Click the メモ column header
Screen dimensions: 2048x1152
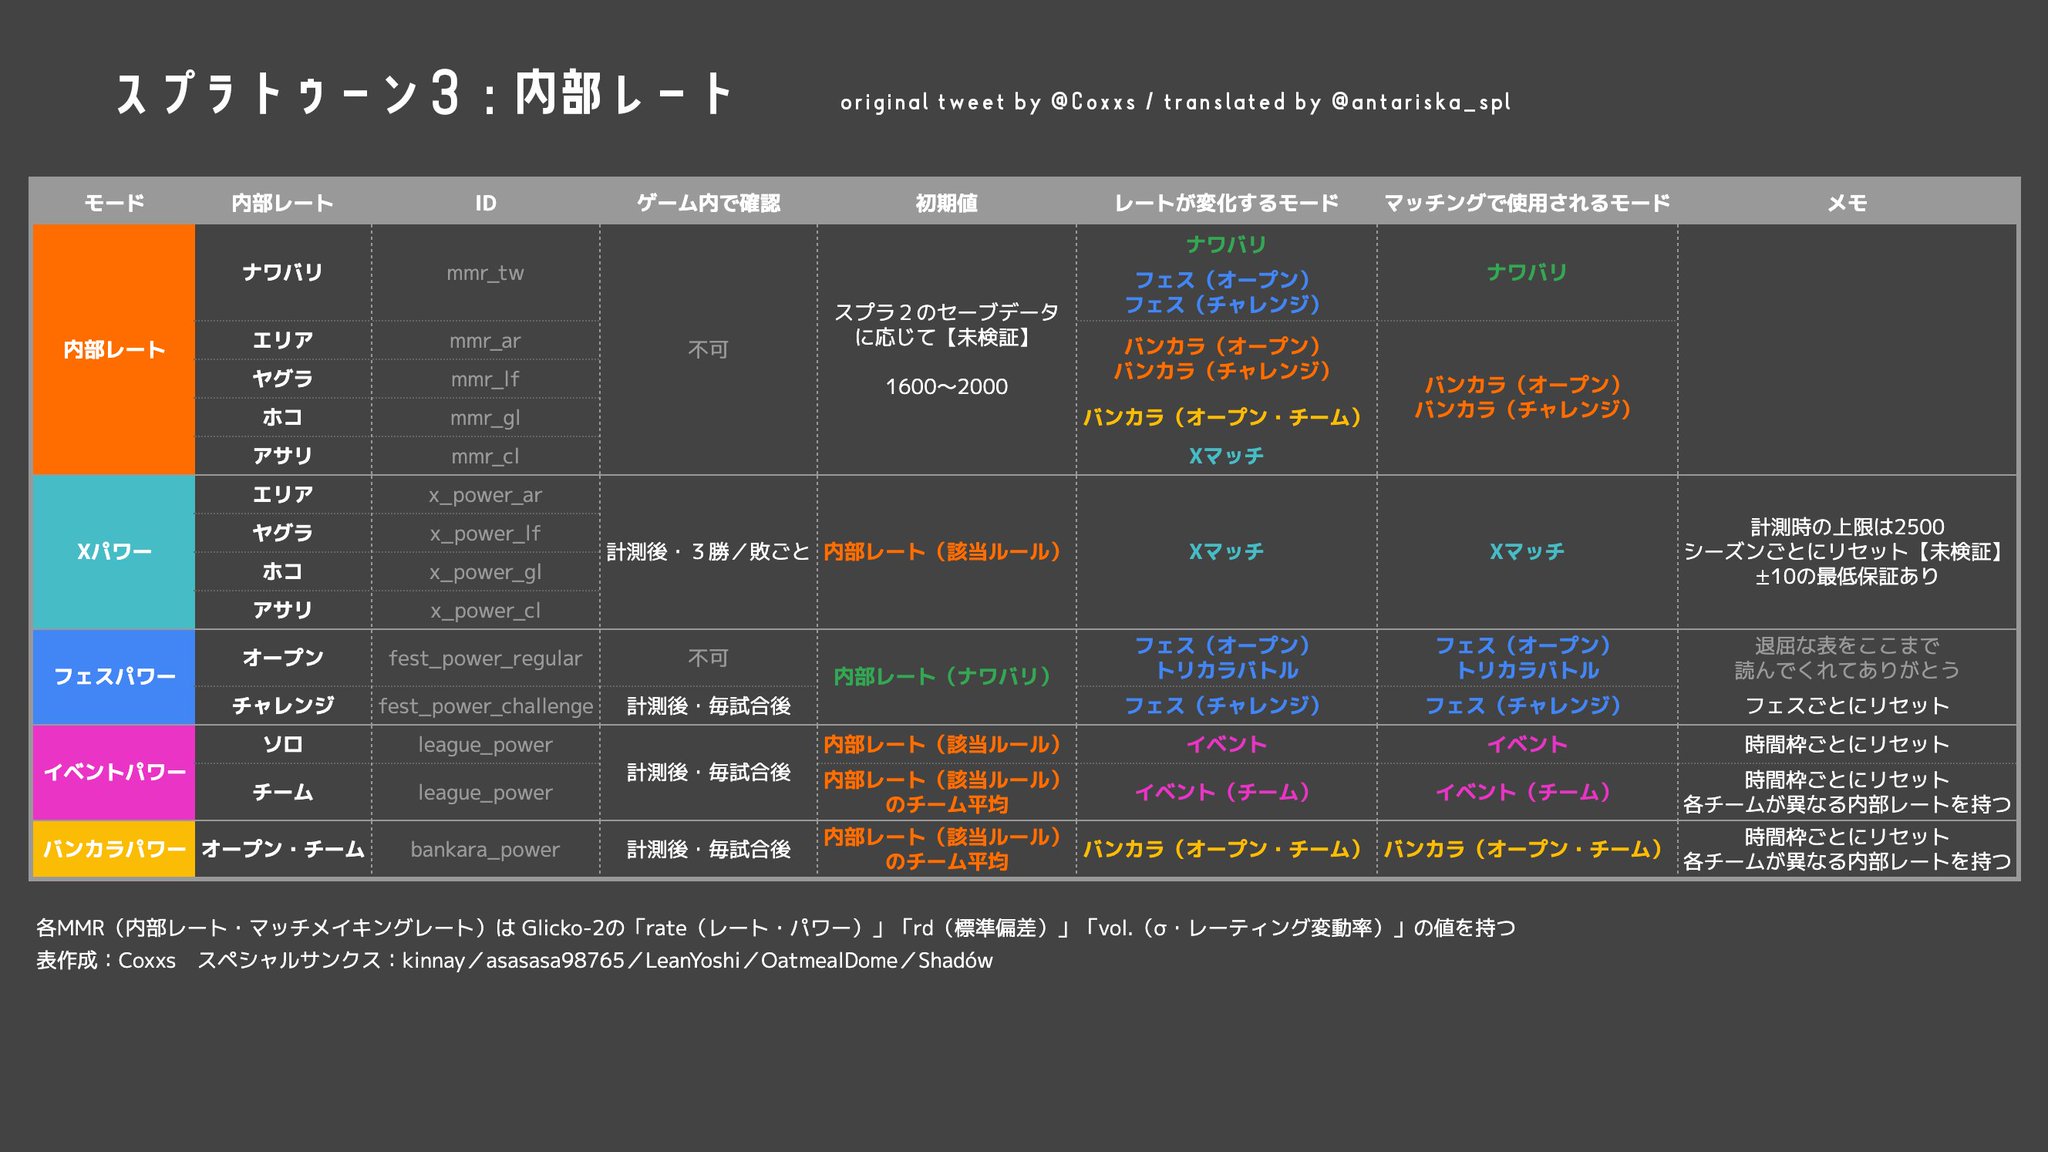click(1847, 203)
